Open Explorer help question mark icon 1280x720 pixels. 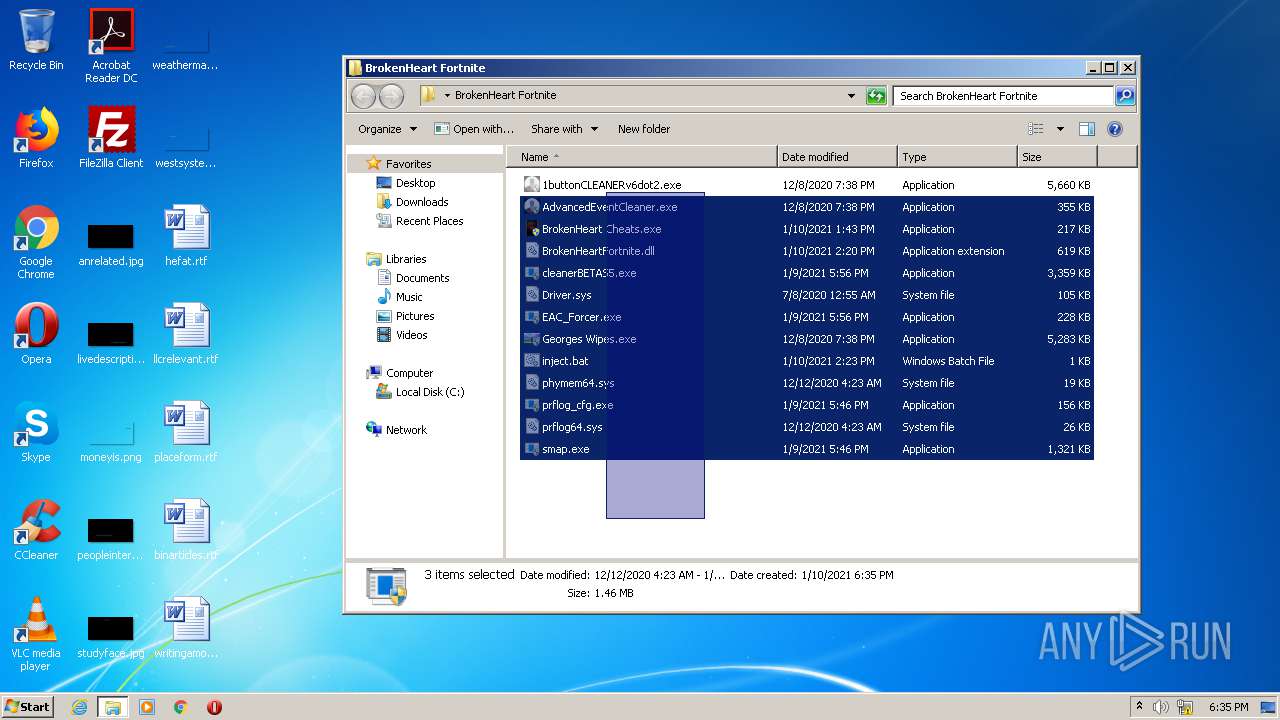(x=1115, y=129)
